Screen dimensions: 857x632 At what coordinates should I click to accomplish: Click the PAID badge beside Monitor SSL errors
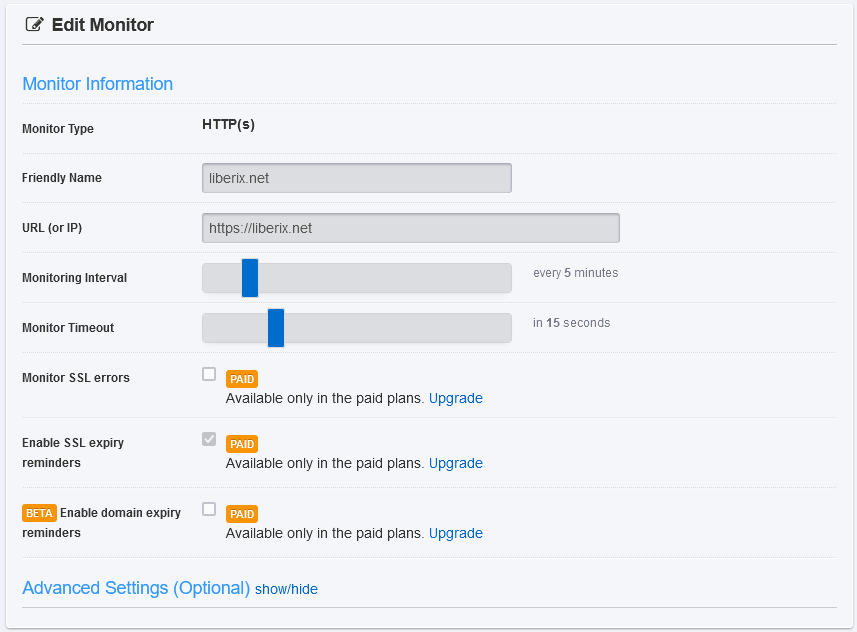click(242, 379)
